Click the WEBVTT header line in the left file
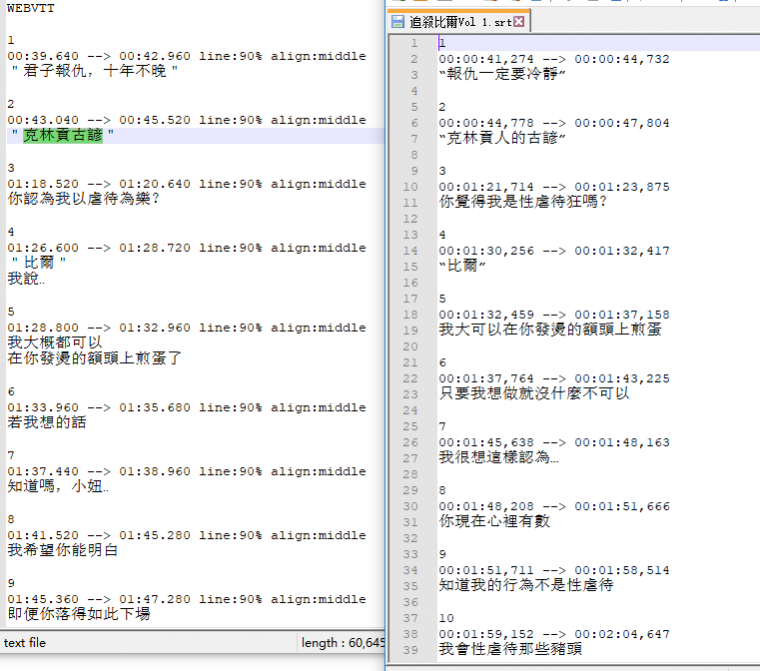This screenshot has width=760, height=671. point(31,8)
